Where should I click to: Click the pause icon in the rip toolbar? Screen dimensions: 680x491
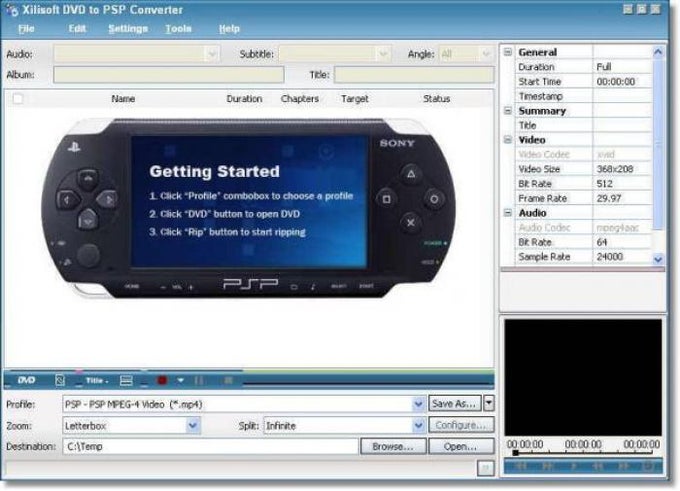point(199,380)
